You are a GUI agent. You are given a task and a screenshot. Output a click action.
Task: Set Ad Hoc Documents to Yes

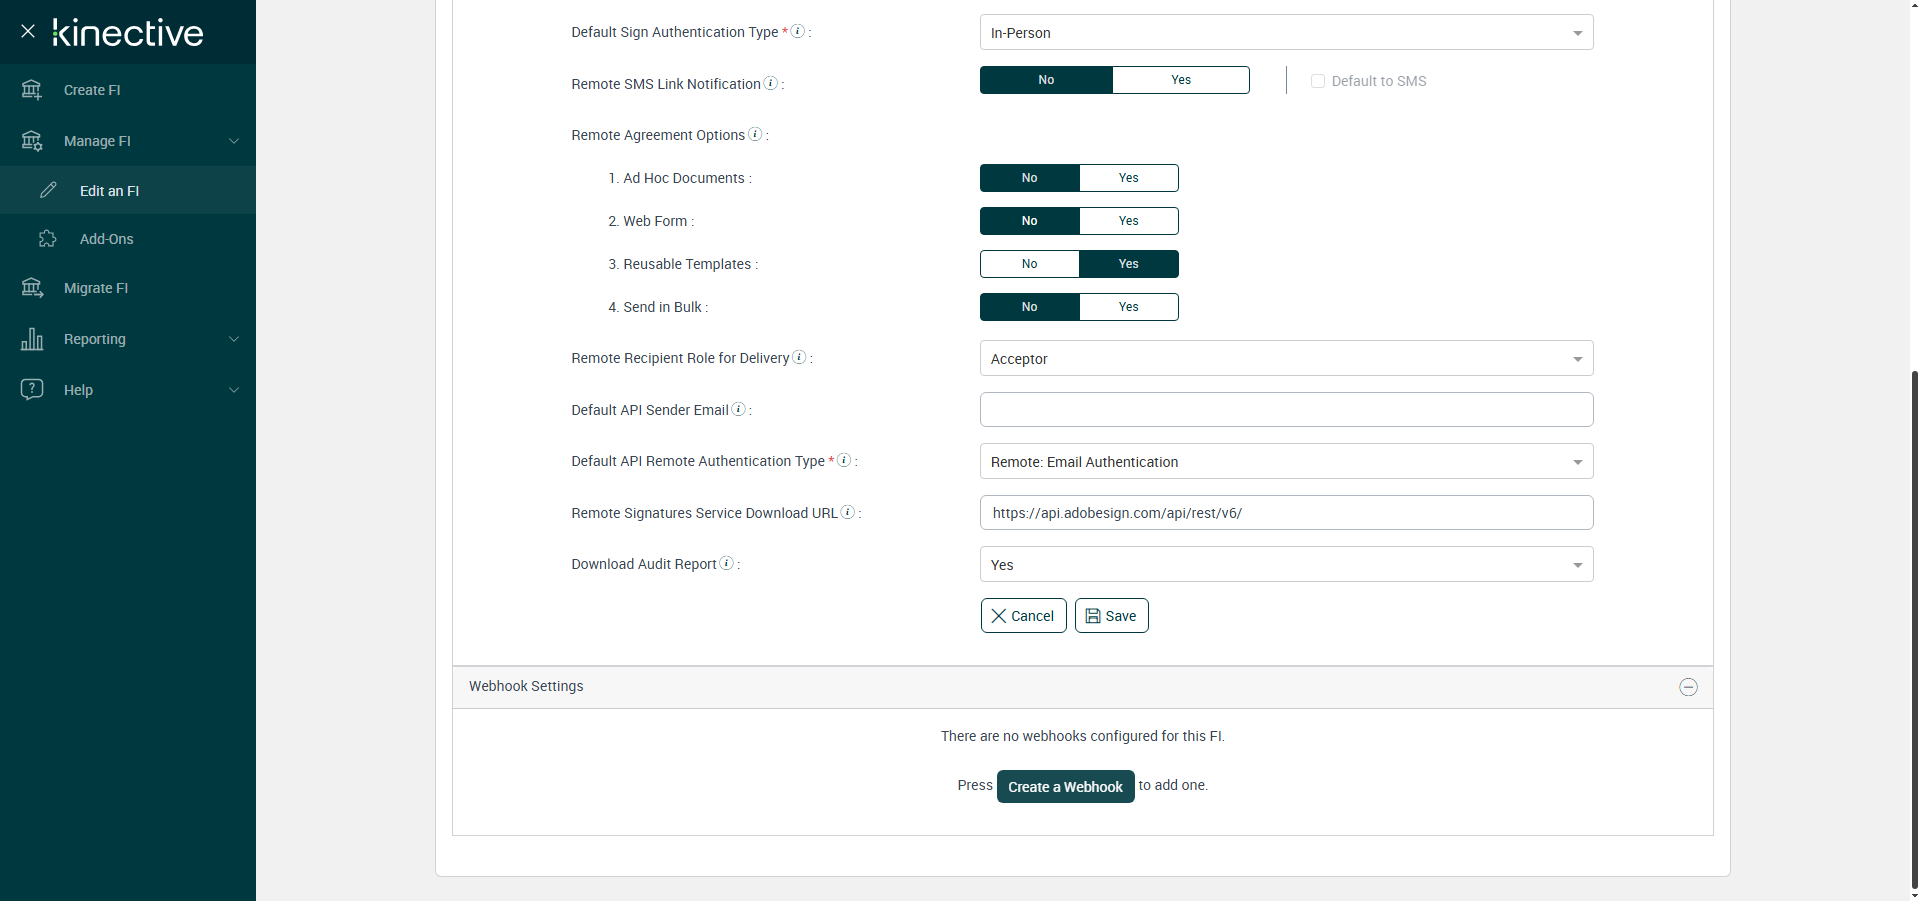[1129, 178]
